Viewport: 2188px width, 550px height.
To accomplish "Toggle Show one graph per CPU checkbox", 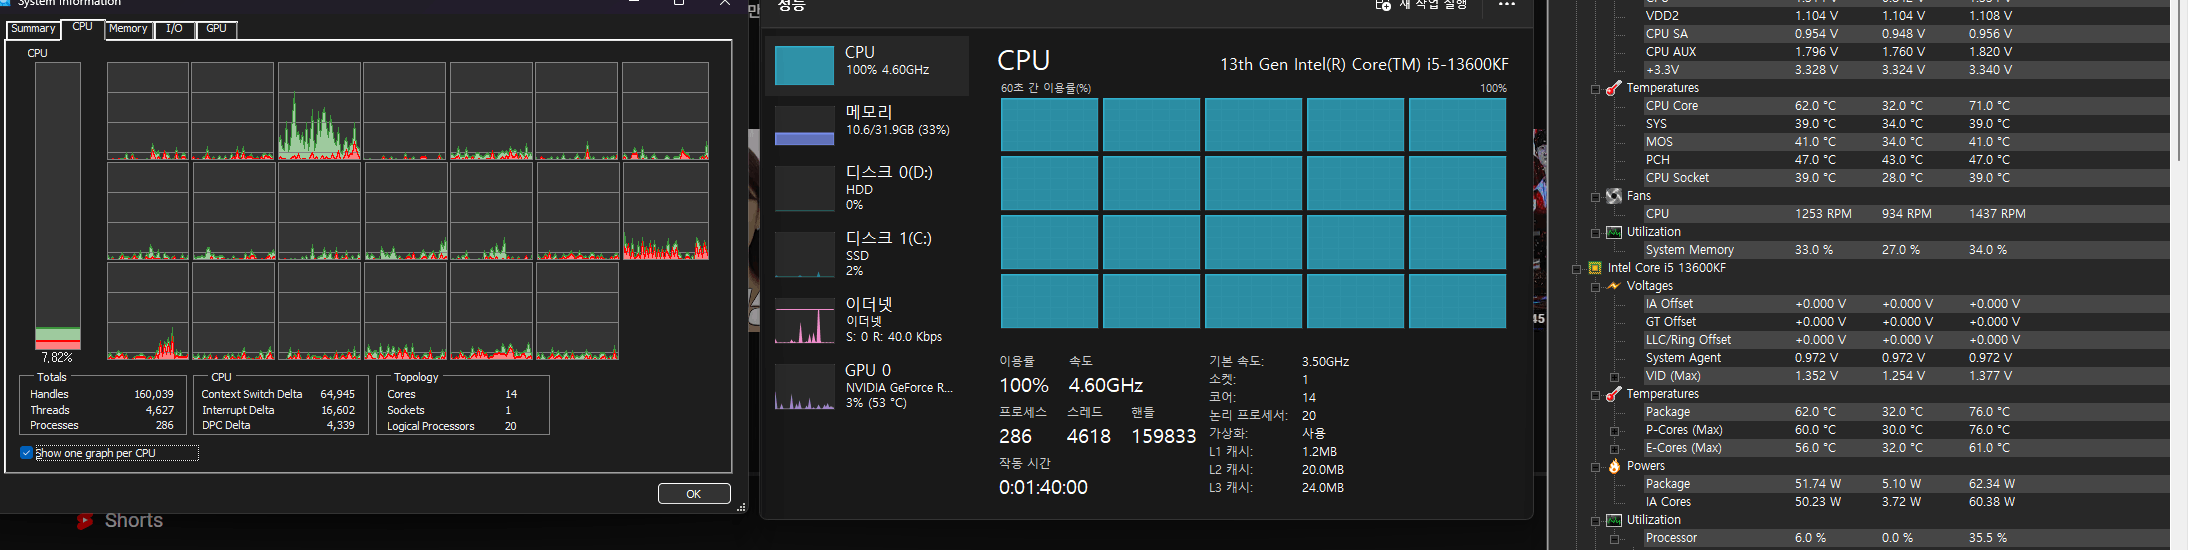I will (x=26, y=453).
